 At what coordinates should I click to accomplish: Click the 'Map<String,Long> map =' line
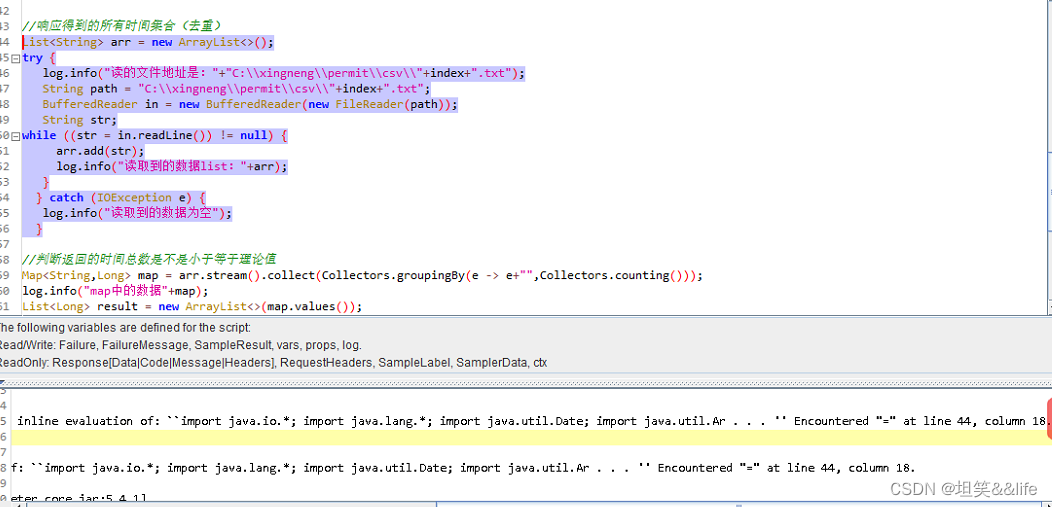[362, 275]
